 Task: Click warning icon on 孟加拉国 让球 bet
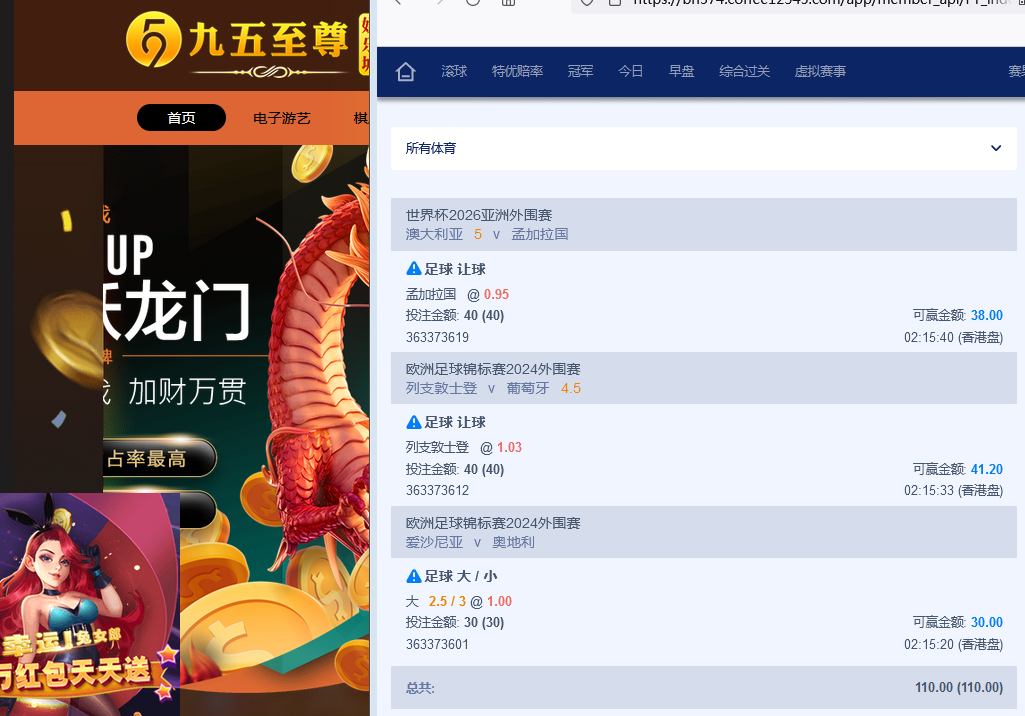(414, 269)
